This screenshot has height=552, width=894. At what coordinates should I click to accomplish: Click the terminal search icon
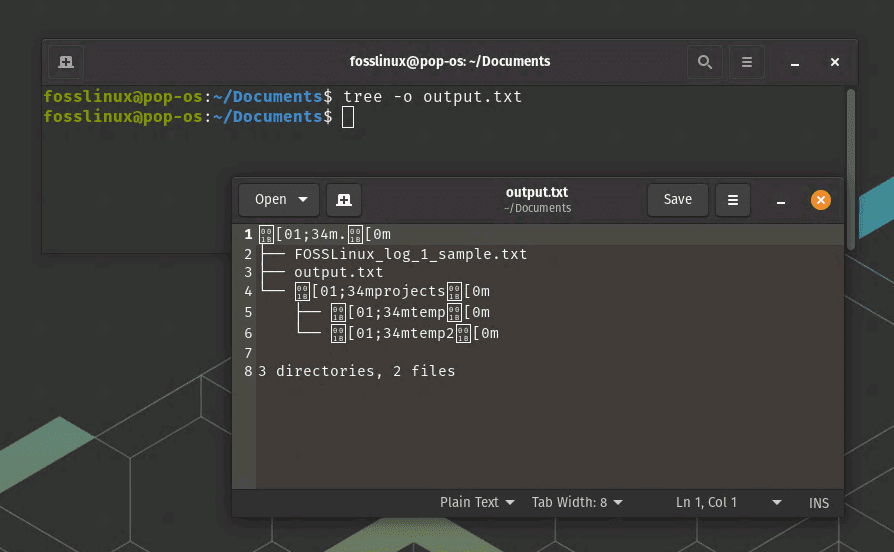click(x=705, y=62)
